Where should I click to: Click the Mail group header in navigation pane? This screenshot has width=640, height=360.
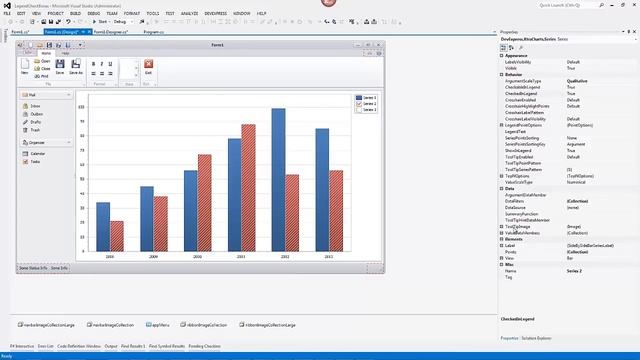pyautogui.click(x=46, y=95)
